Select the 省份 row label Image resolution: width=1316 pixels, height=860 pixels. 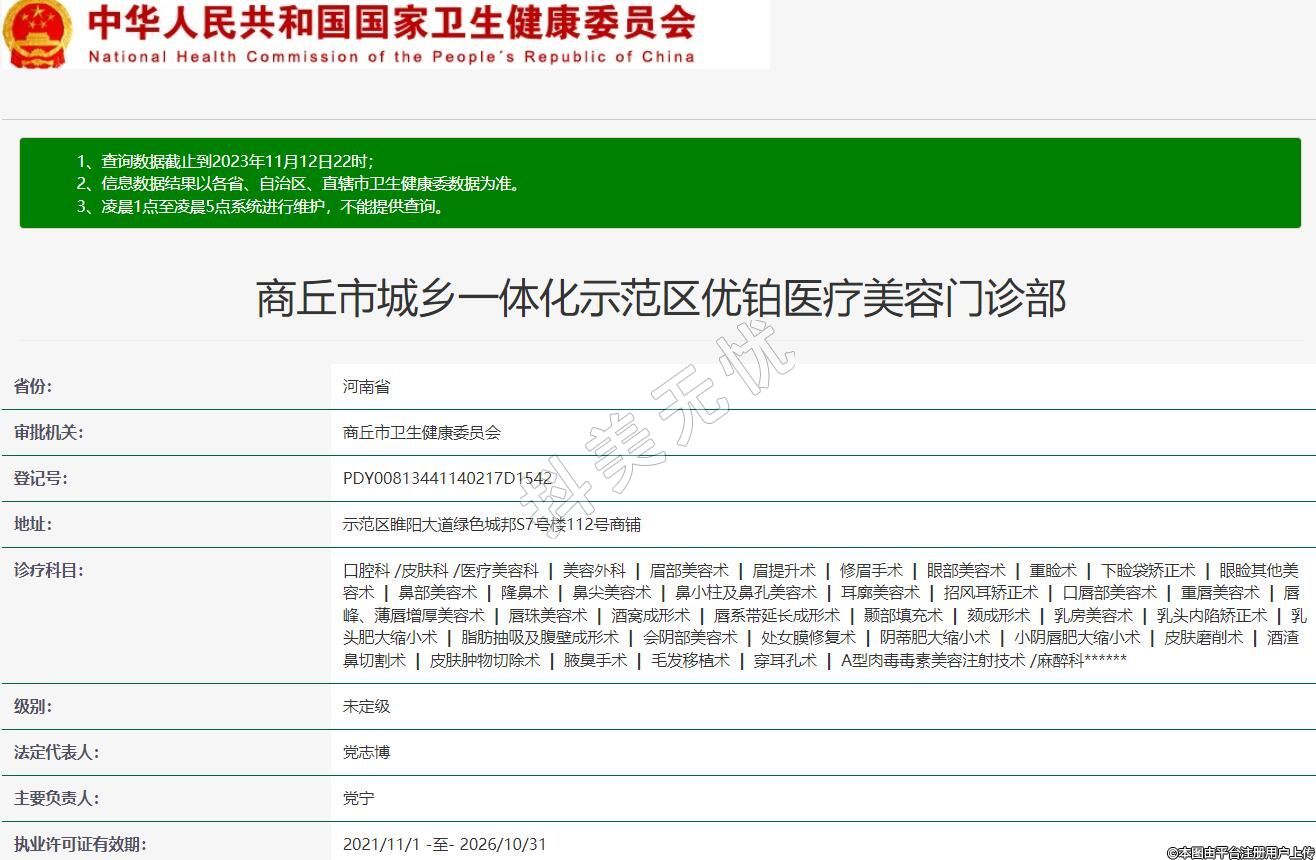pos(33,386)
